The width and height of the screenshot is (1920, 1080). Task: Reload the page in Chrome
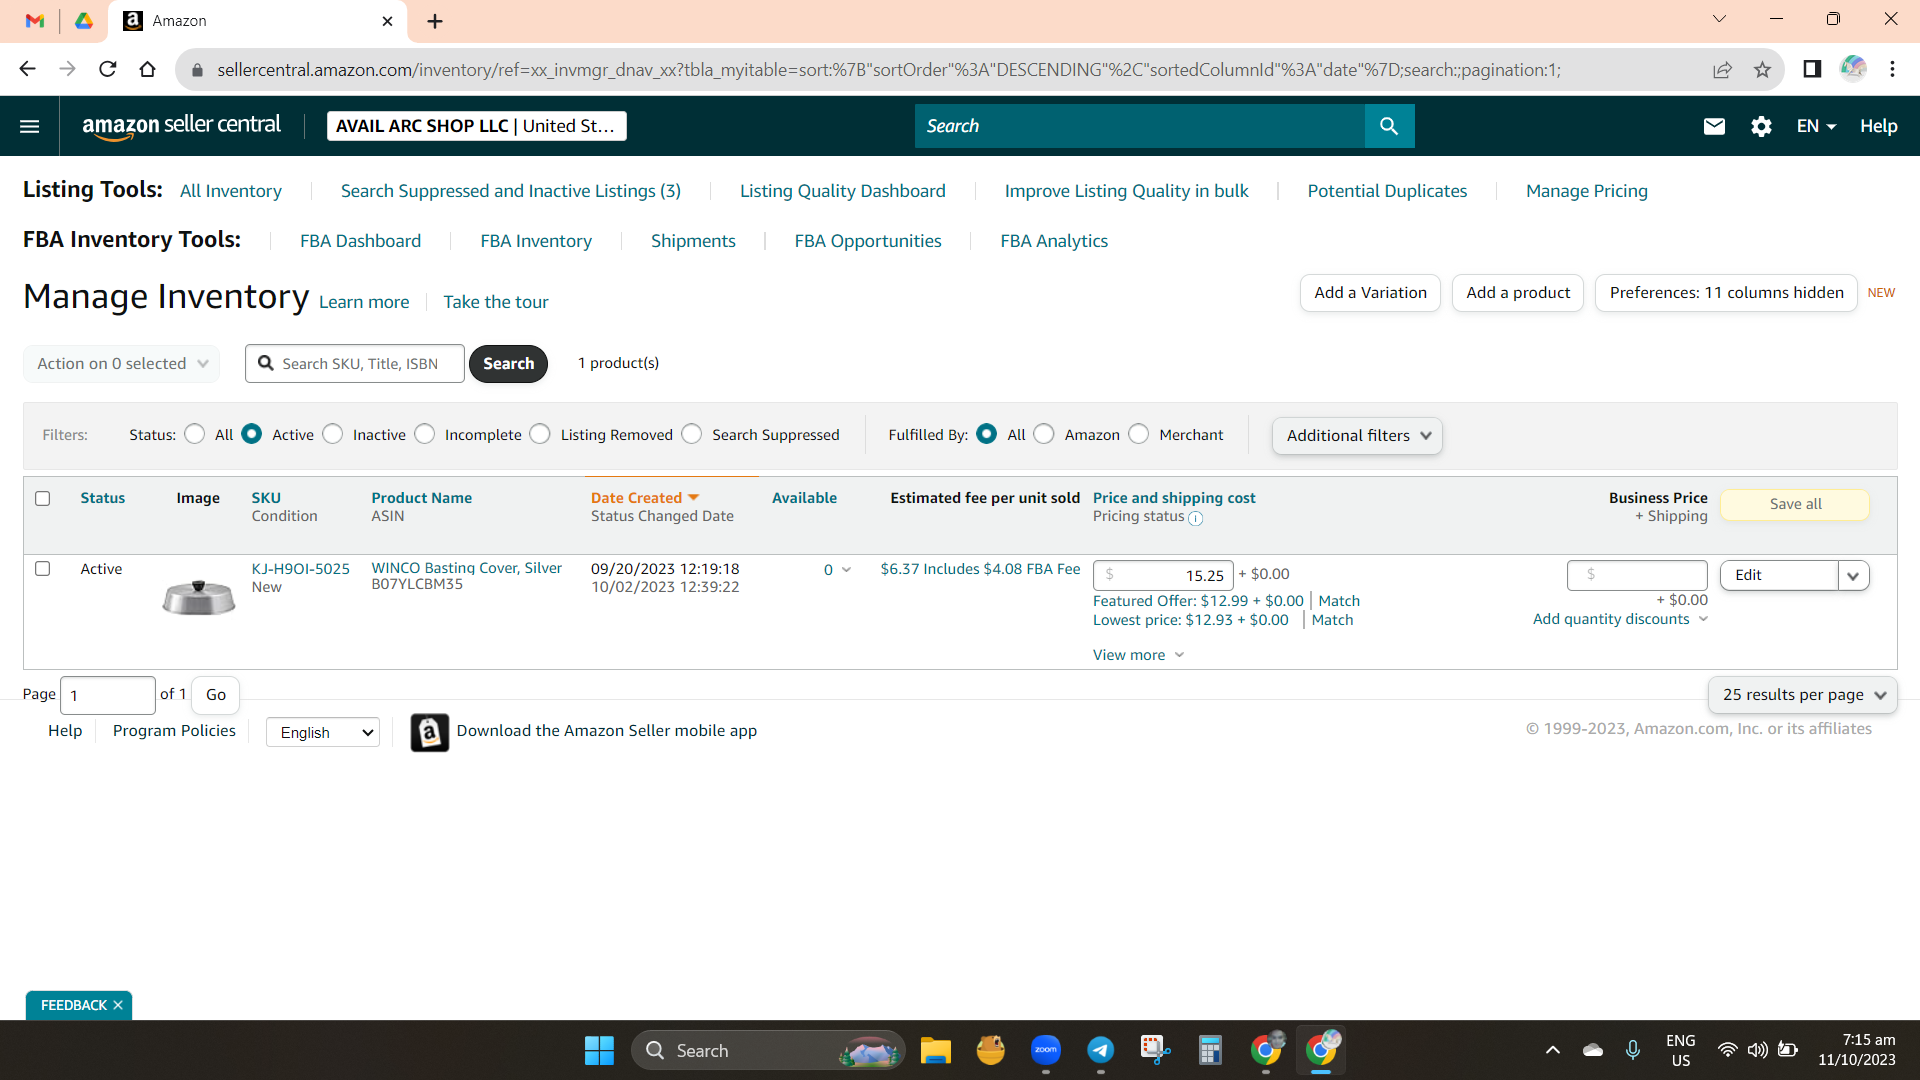(108, 69)
